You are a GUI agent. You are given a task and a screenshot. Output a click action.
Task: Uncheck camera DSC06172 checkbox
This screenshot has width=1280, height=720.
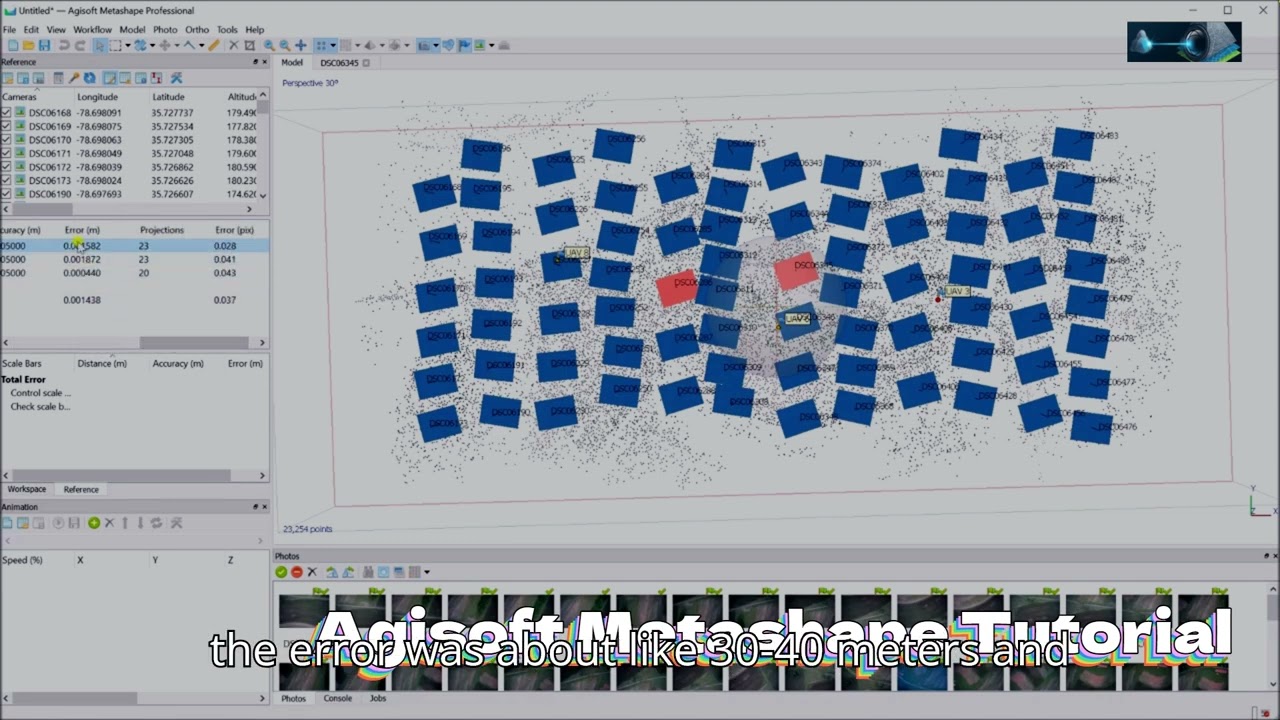pyautogui.click(x=6, y=167)
